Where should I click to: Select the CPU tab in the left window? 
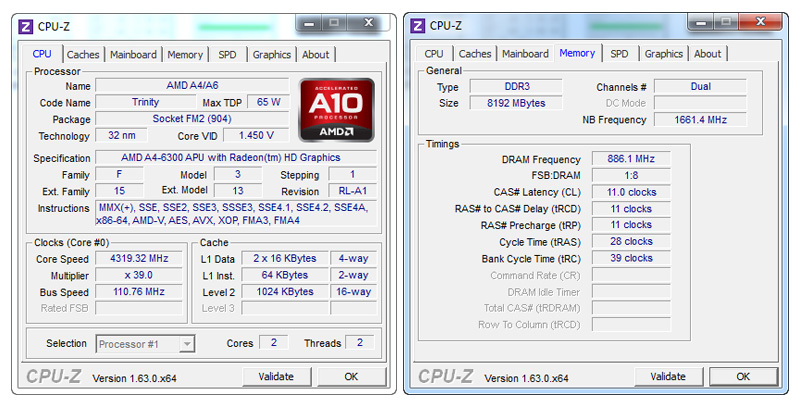[42, 54]
